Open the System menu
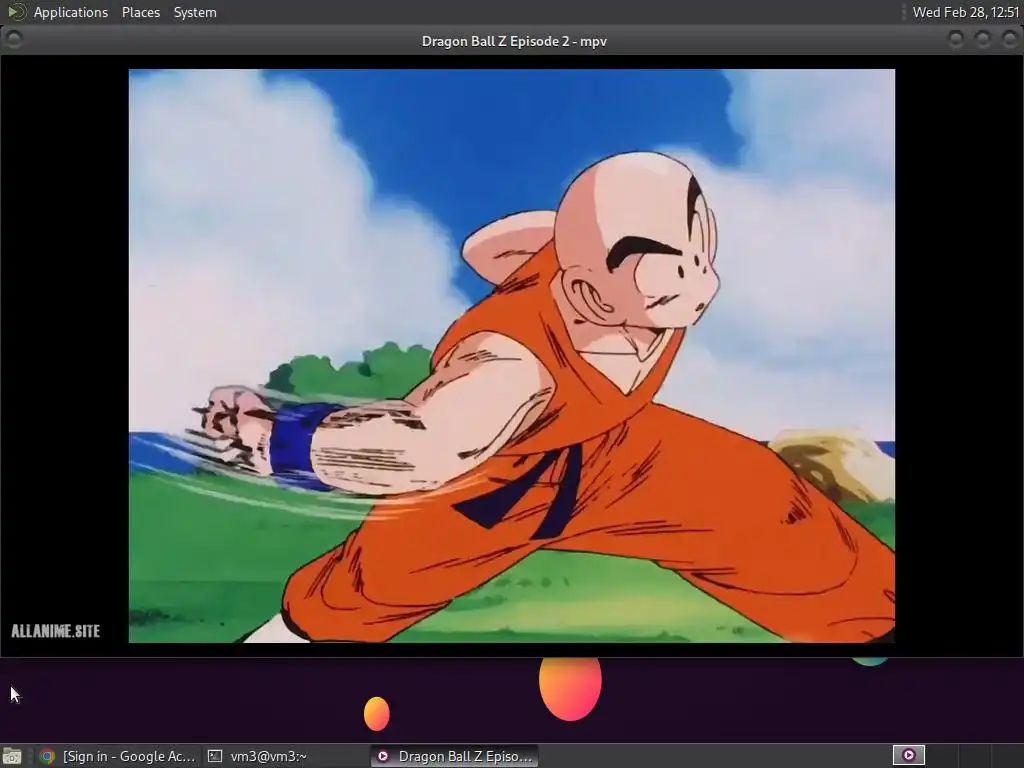This screenshot has height=768, width=1024. pos(195,12)
